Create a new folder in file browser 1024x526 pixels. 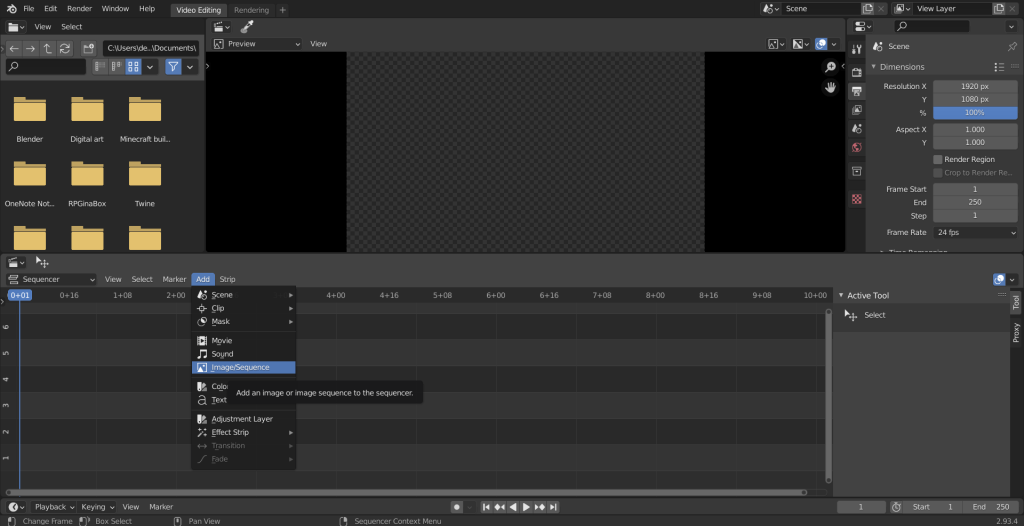click(89, 48)
